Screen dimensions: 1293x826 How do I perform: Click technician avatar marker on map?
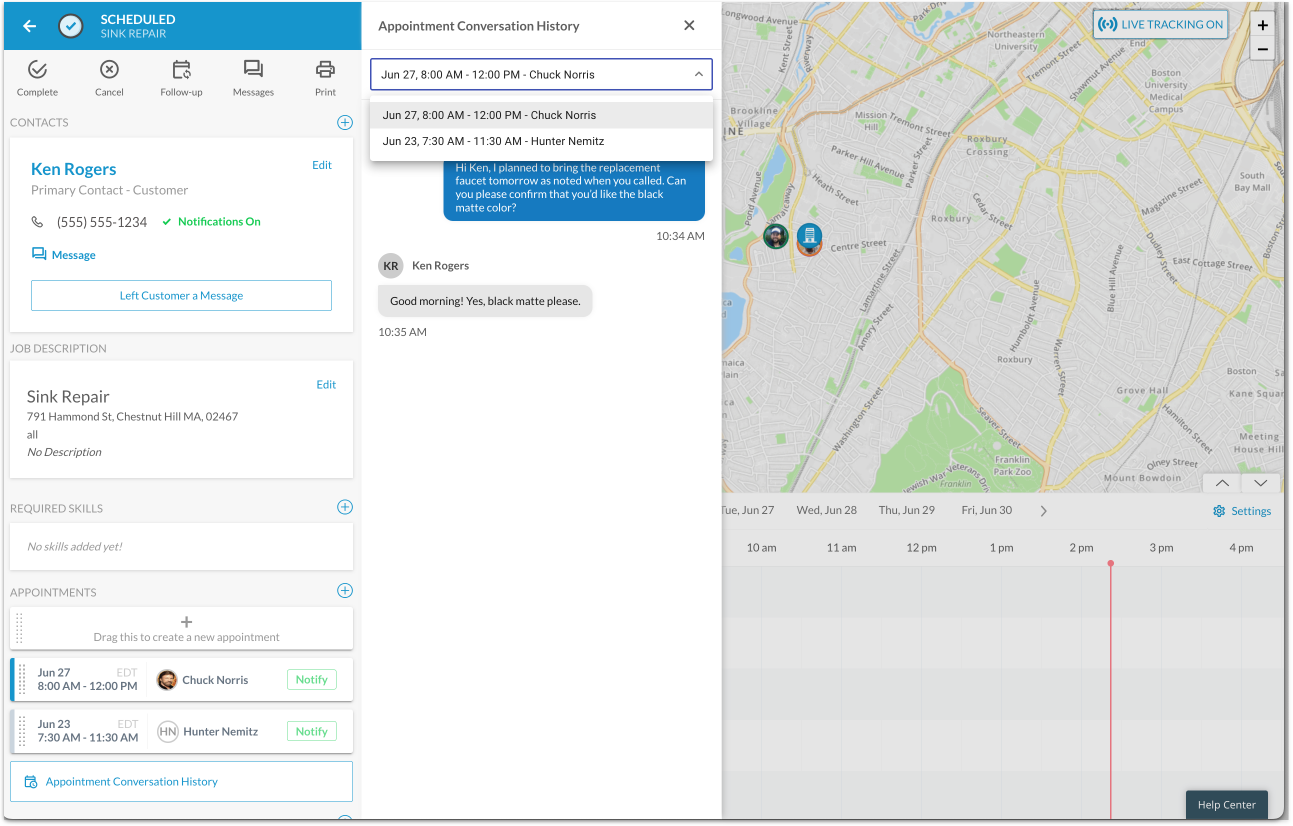pyautogui.click(x=775, y=237)
